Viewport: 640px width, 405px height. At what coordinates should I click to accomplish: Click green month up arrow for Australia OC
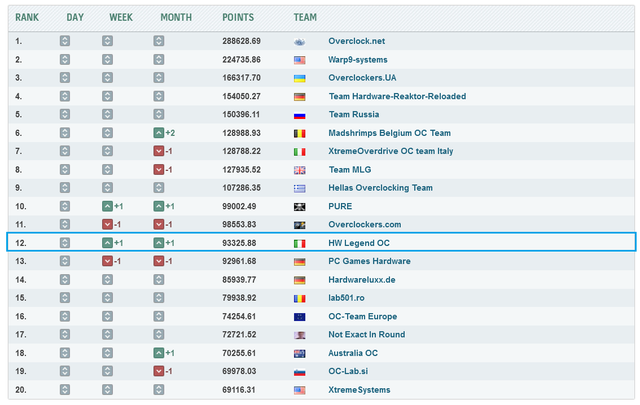[x=159, y=353]
